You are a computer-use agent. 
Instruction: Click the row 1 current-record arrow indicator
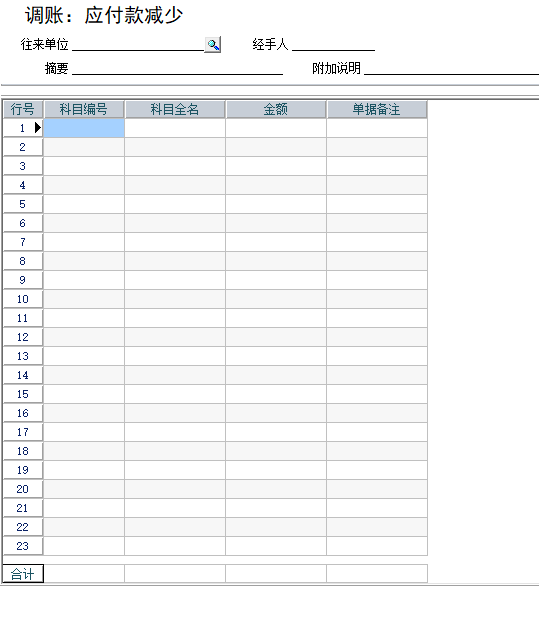coord(38,128)
